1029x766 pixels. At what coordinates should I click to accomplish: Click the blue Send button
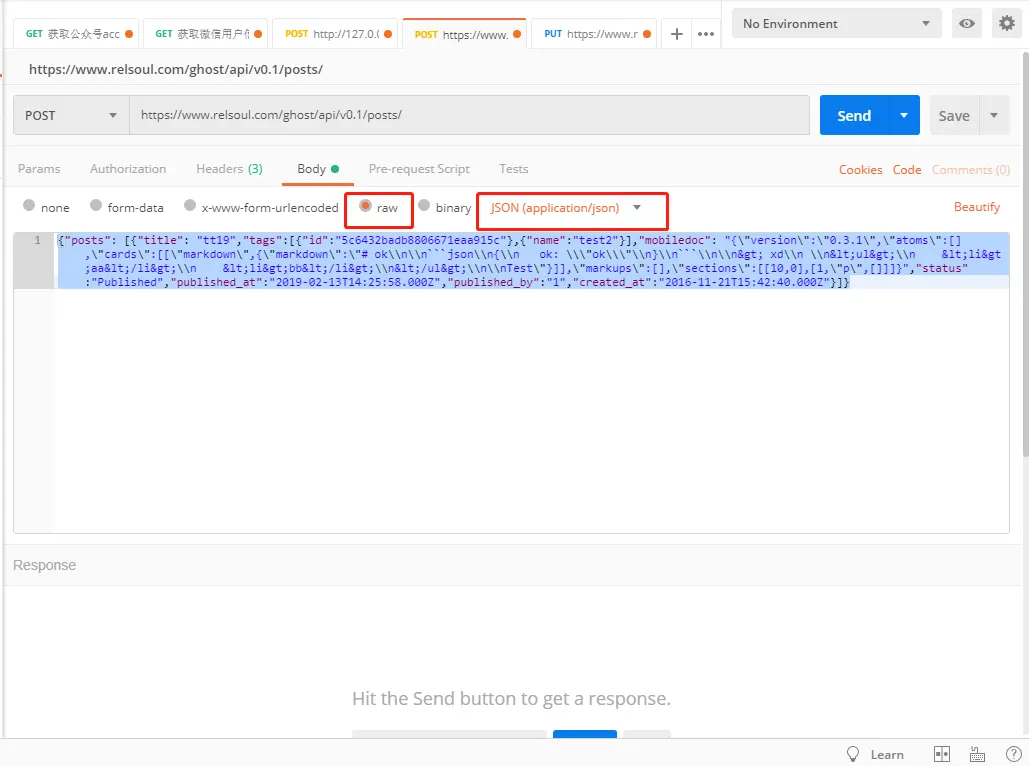(x=854, y=116)
